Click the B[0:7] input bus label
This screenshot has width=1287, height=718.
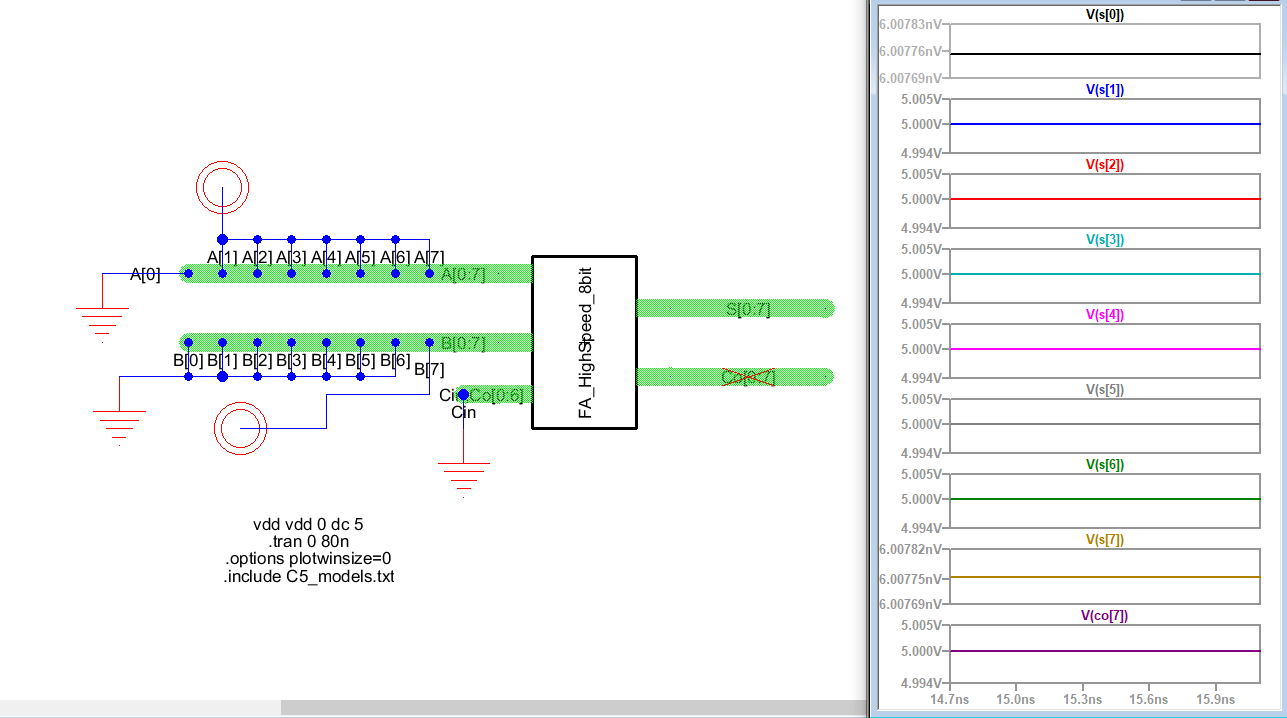coord(462,343)
